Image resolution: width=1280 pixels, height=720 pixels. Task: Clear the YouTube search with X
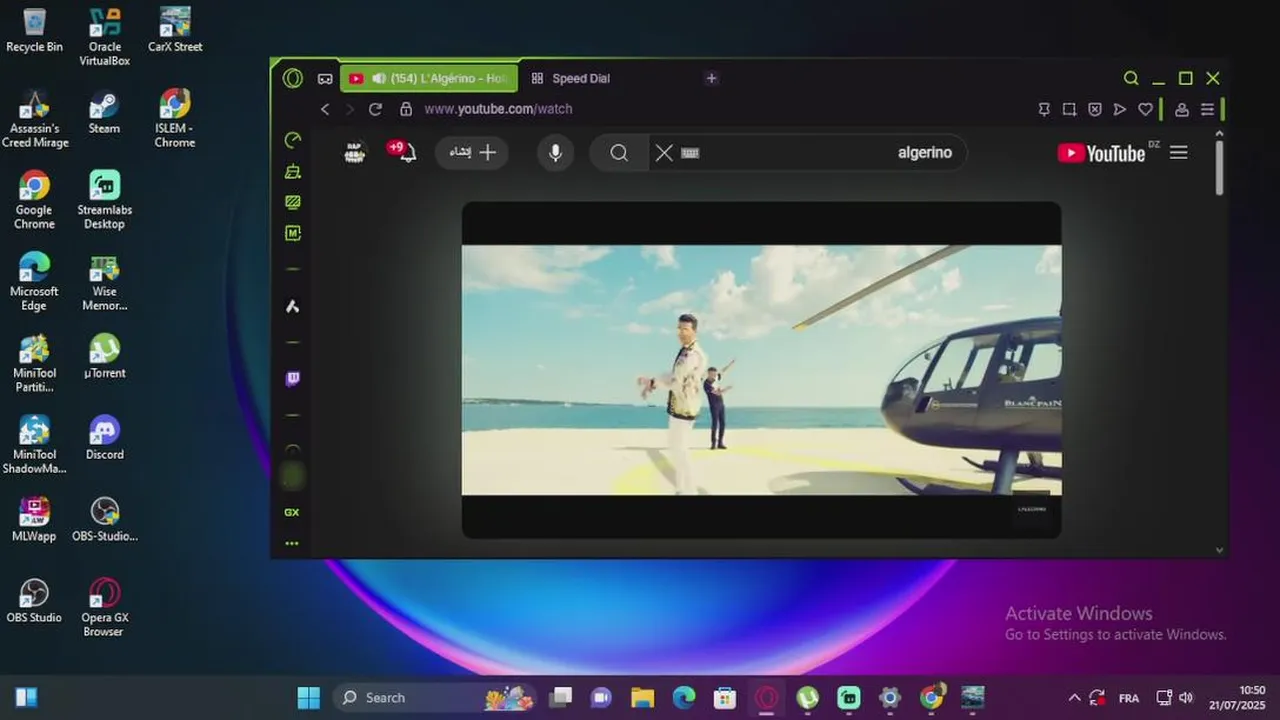pos(664,153)
